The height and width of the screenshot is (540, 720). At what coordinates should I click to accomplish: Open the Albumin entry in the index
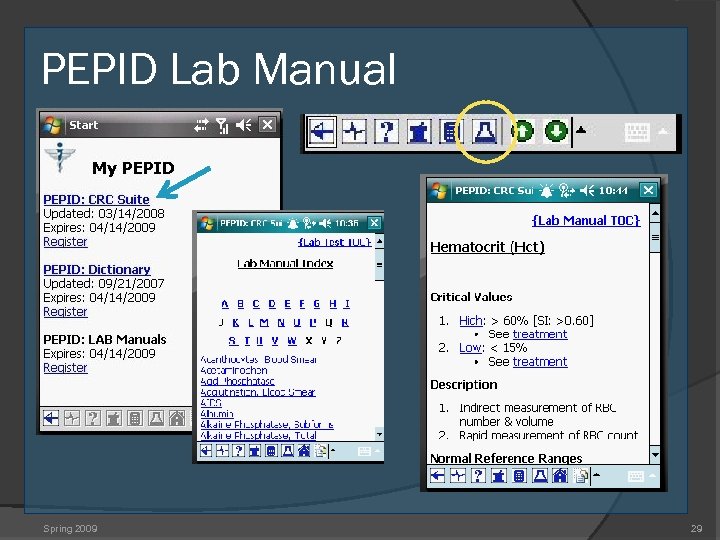[217, 414]
